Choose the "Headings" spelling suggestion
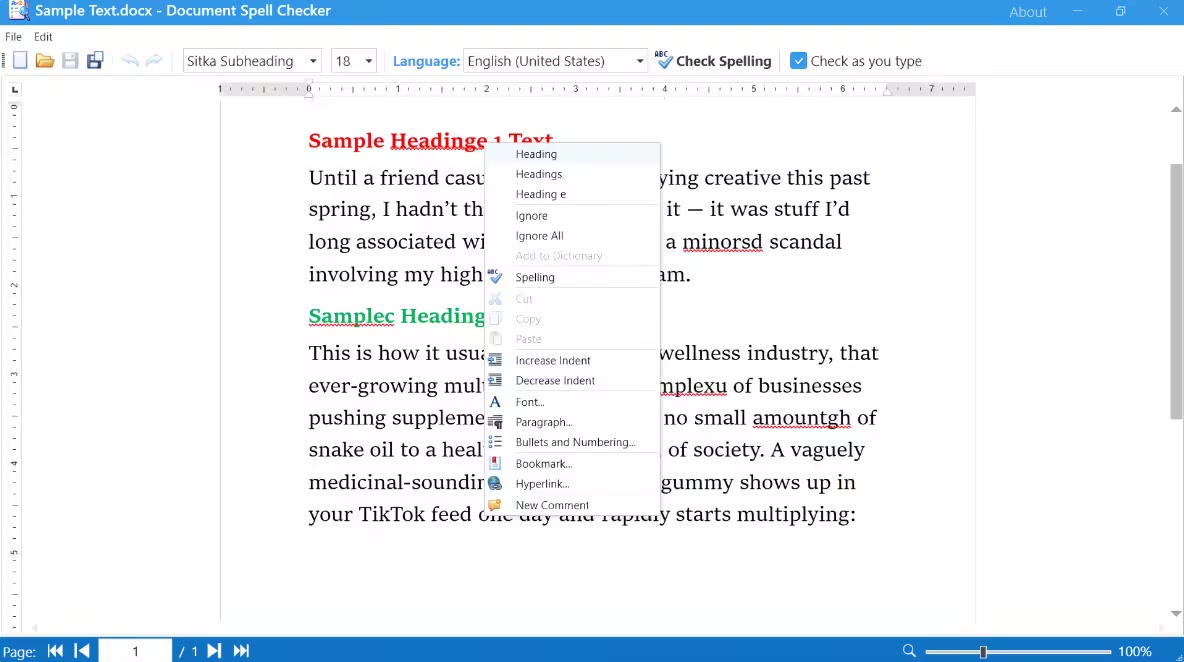This screenshot has width=1184, height=662. pos(538,174)
